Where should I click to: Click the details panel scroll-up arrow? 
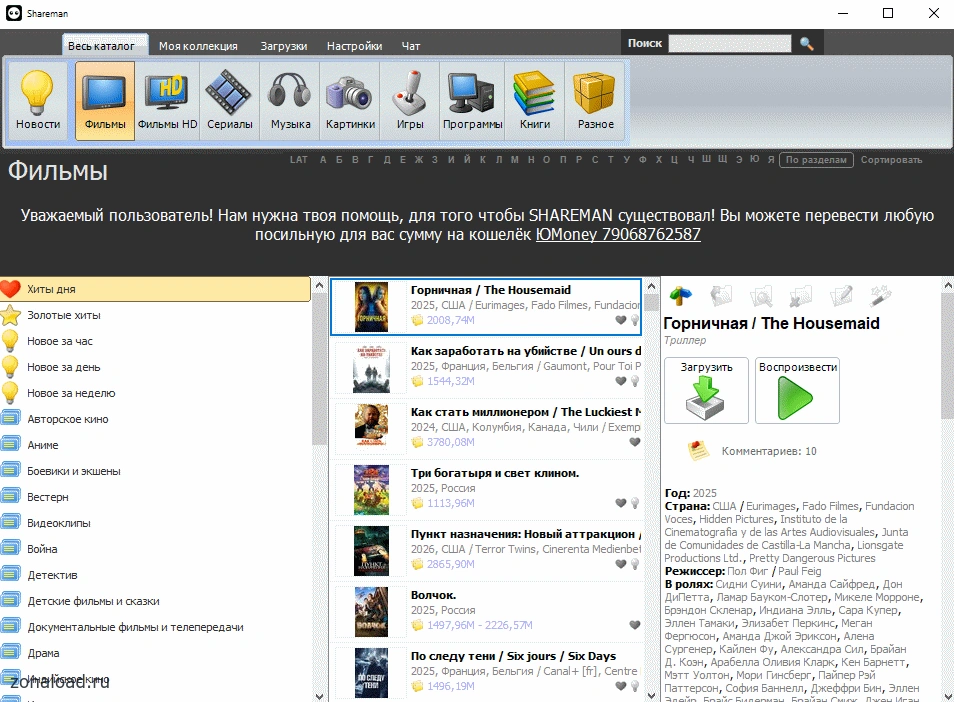[948, 285]
